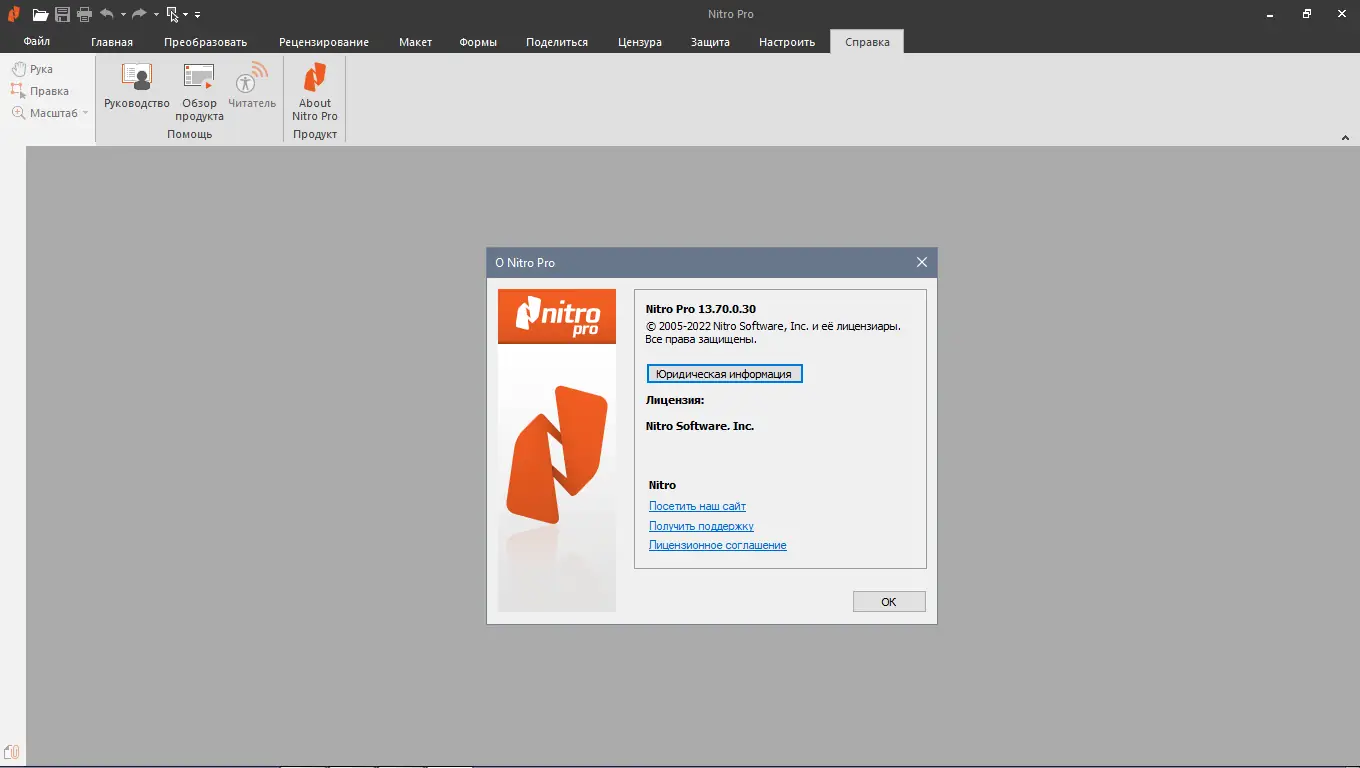Click the Nitro logo in the title bar
This screenshot has width=1360, height=768.
tap(14, 14)
